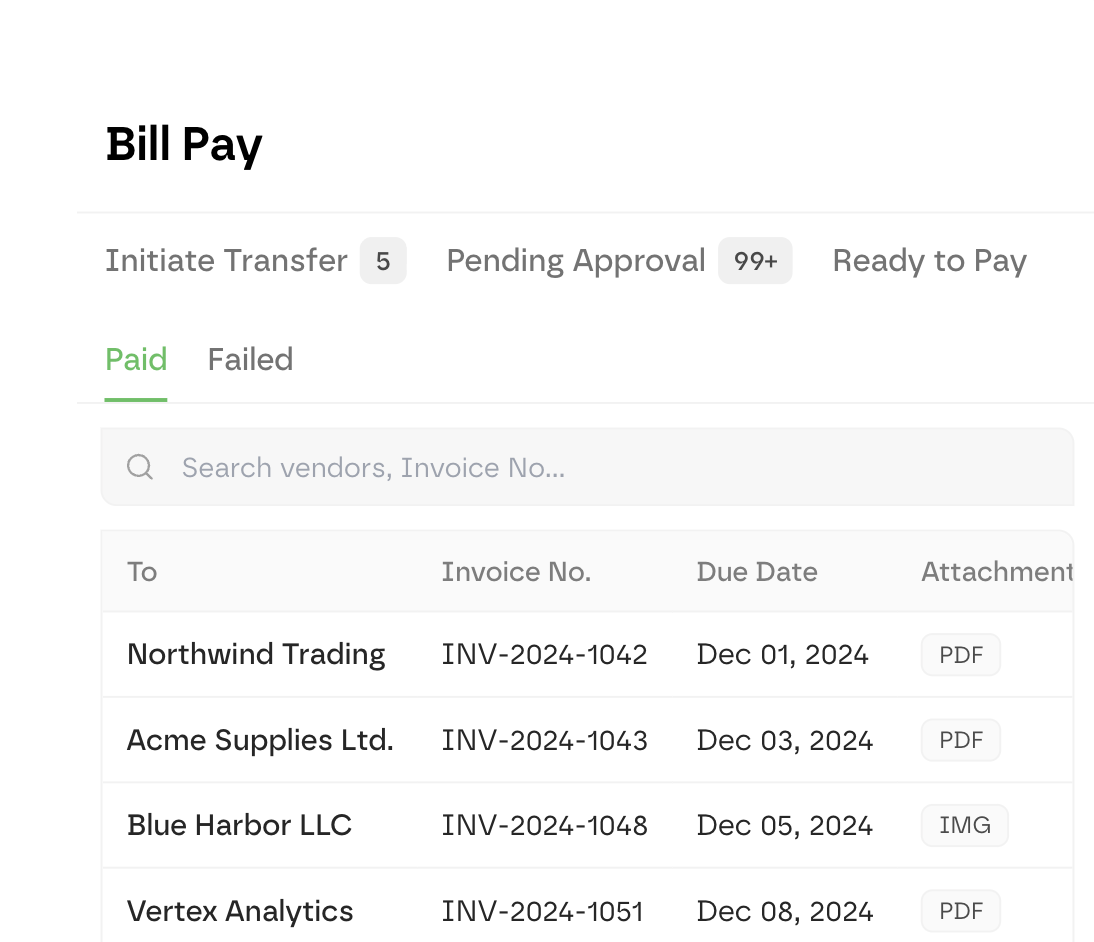This screenshot has height=942, width=1094.
Task: Open the Initiate Transfer tab
Action: [225, 260]
